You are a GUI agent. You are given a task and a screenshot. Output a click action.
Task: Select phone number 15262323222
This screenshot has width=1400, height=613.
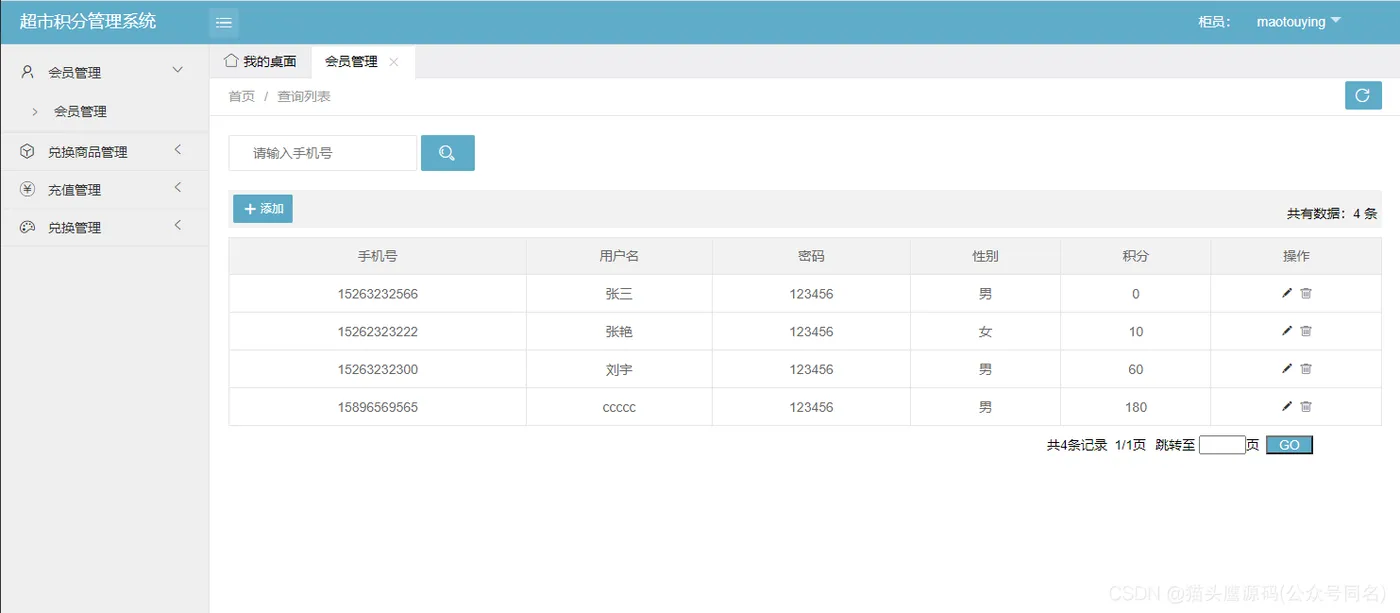378,332
